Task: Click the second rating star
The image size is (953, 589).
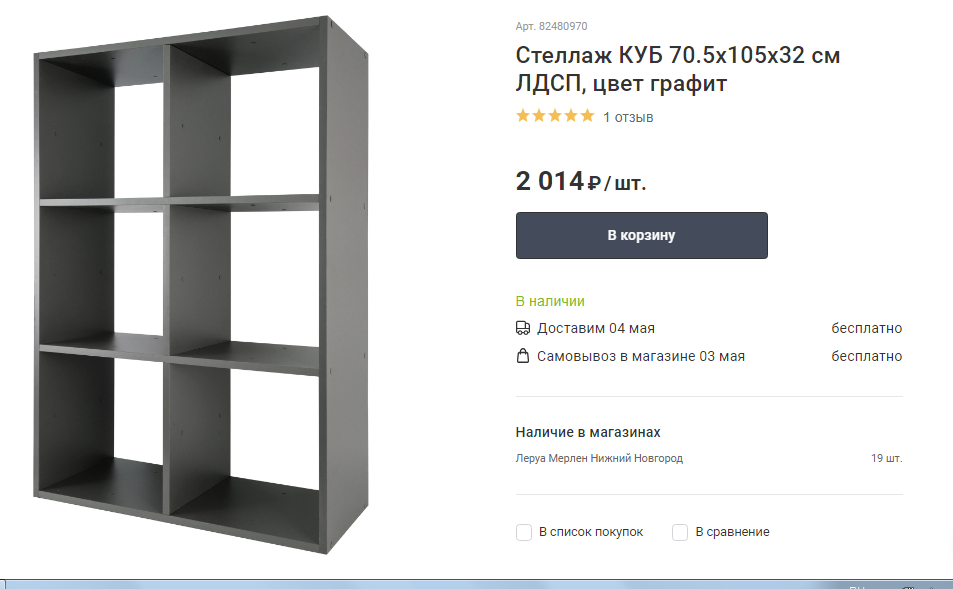Action: point(539,116)
